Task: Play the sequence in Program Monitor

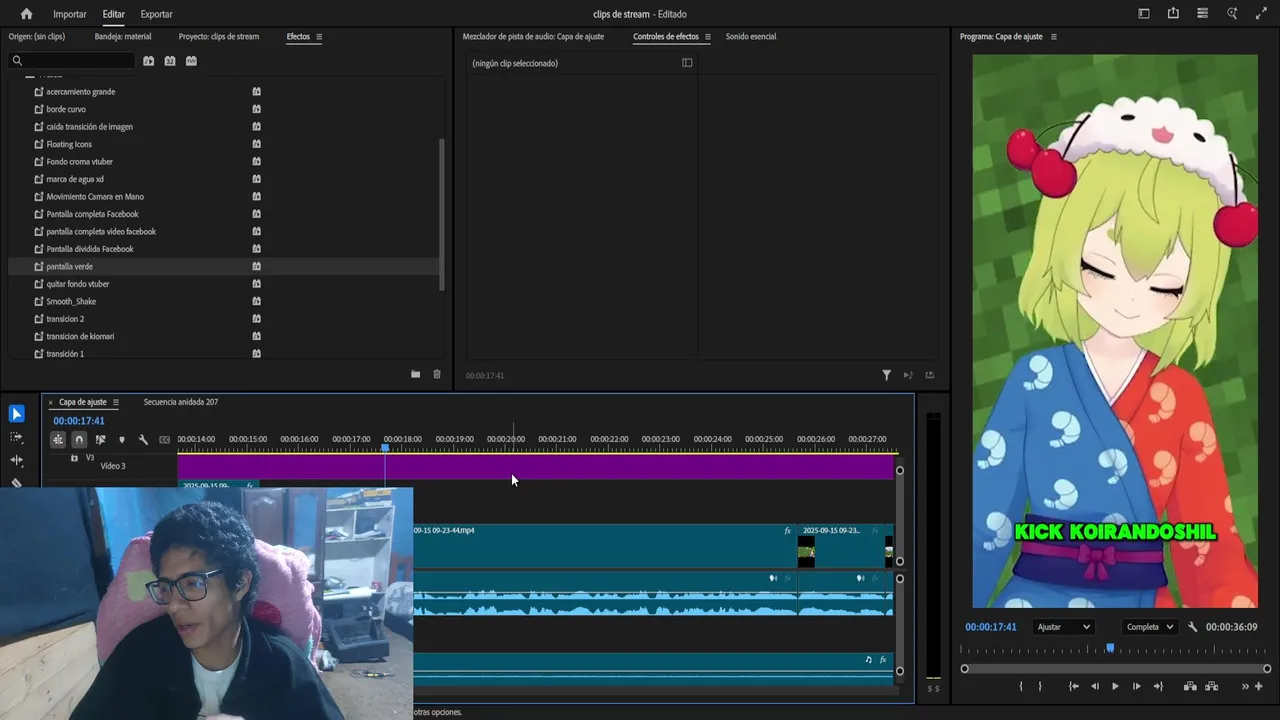Action: (1115, 686)
